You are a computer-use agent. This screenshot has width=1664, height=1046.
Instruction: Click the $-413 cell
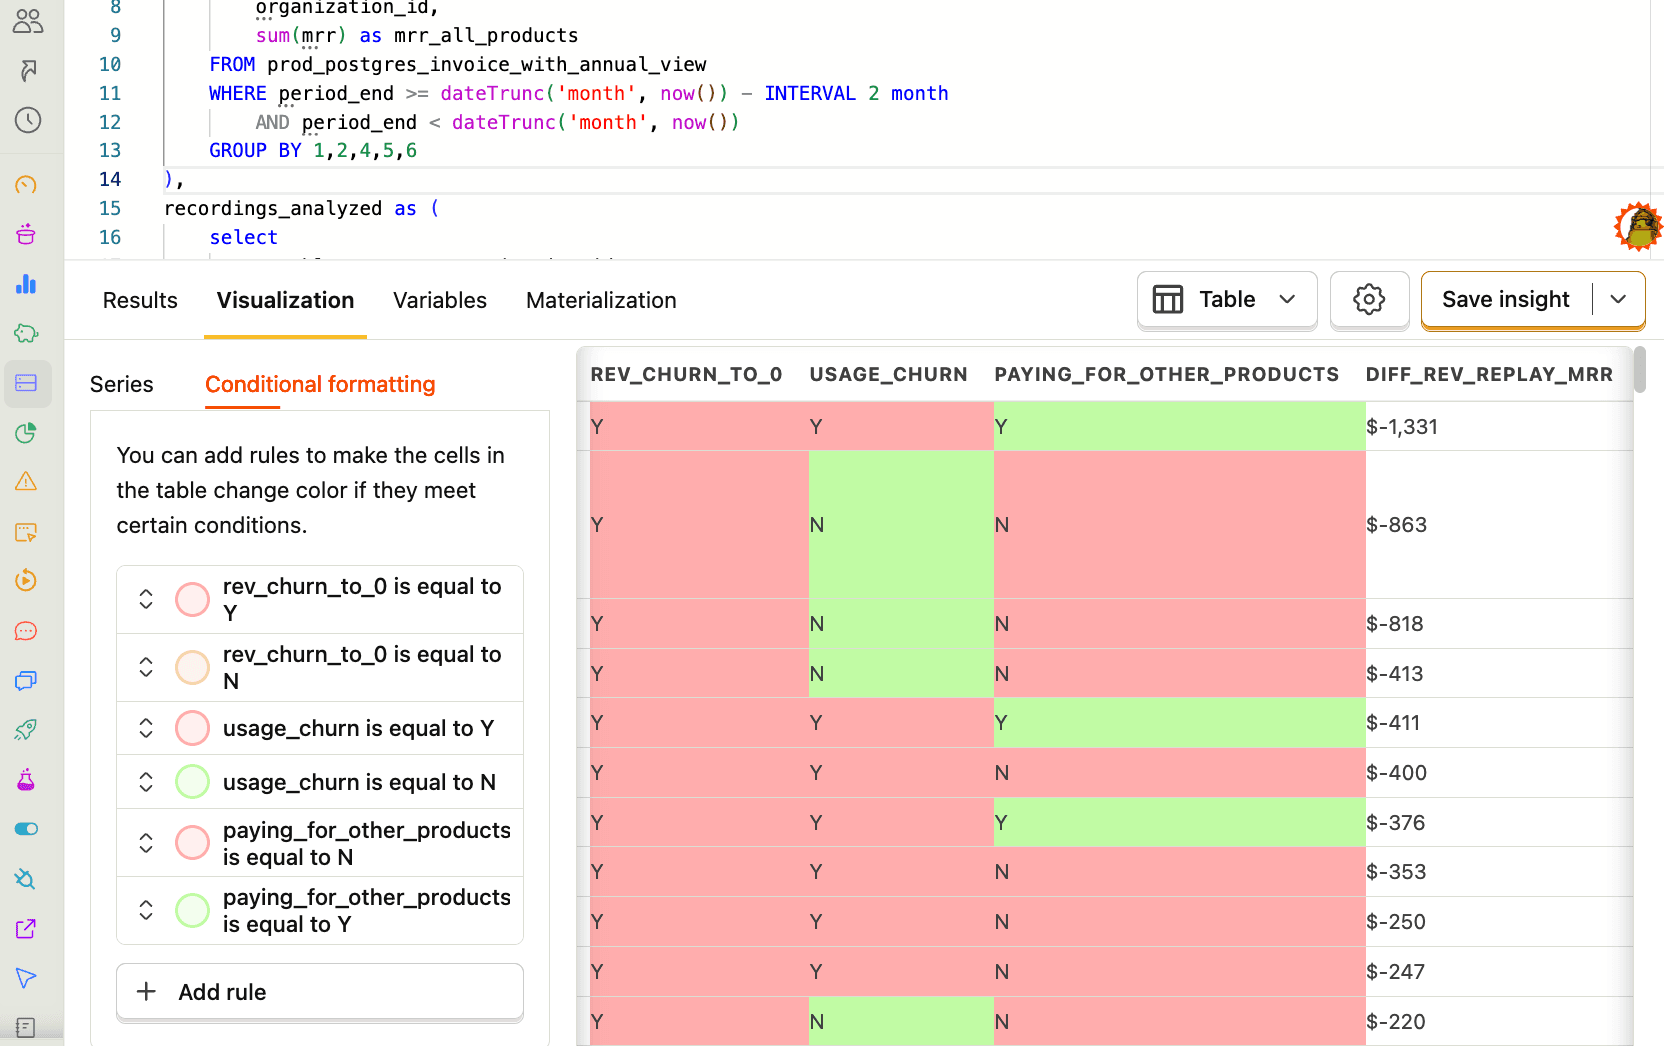point(1499,674)
